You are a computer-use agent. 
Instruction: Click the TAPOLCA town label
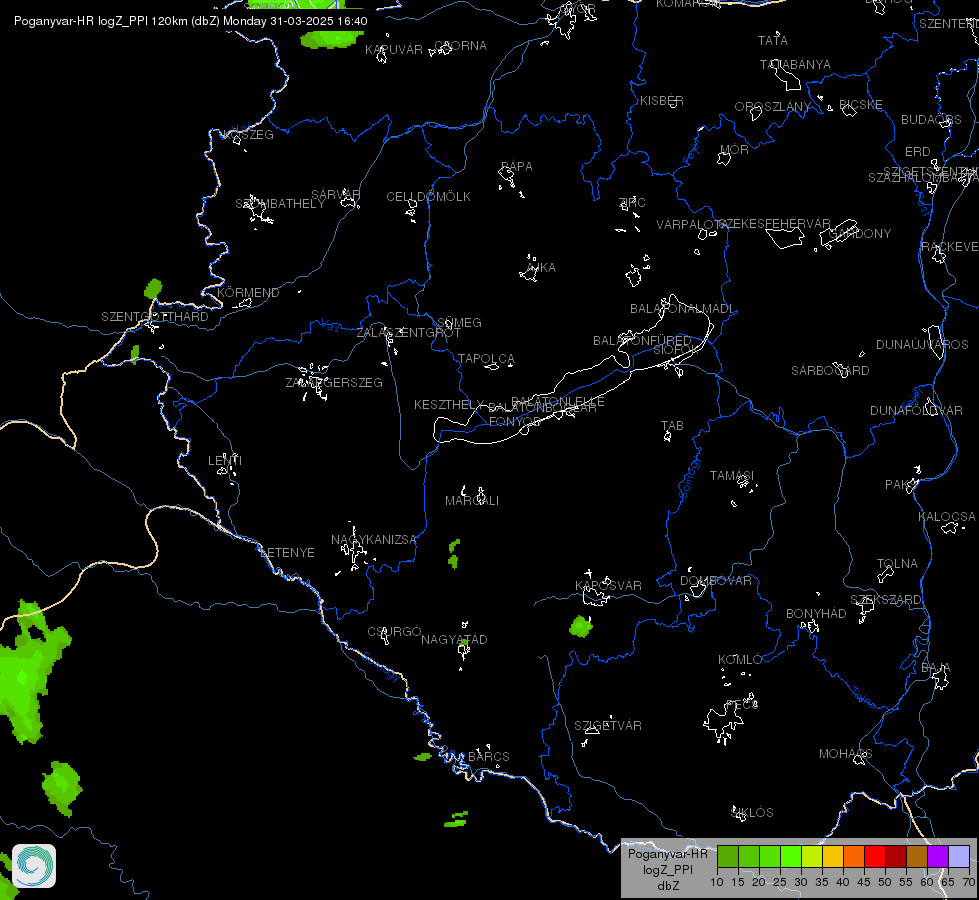[486, 359]
